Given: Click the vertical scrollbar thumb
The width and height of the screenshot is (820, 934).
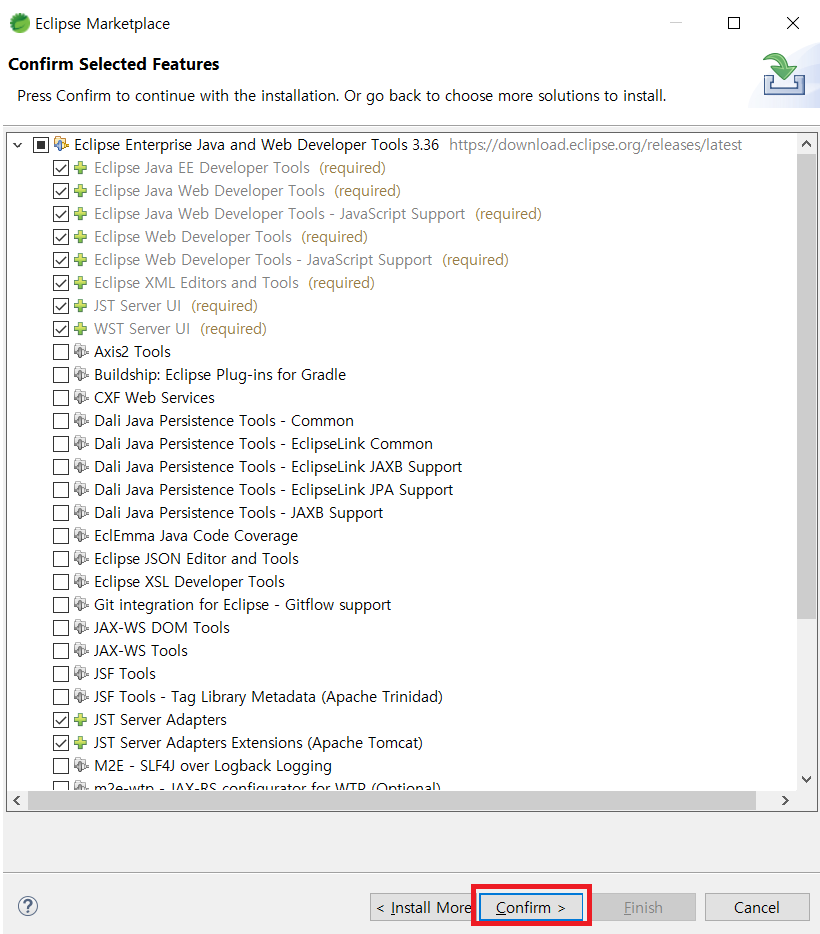Looking at the screenshot, I should [806, 386].
